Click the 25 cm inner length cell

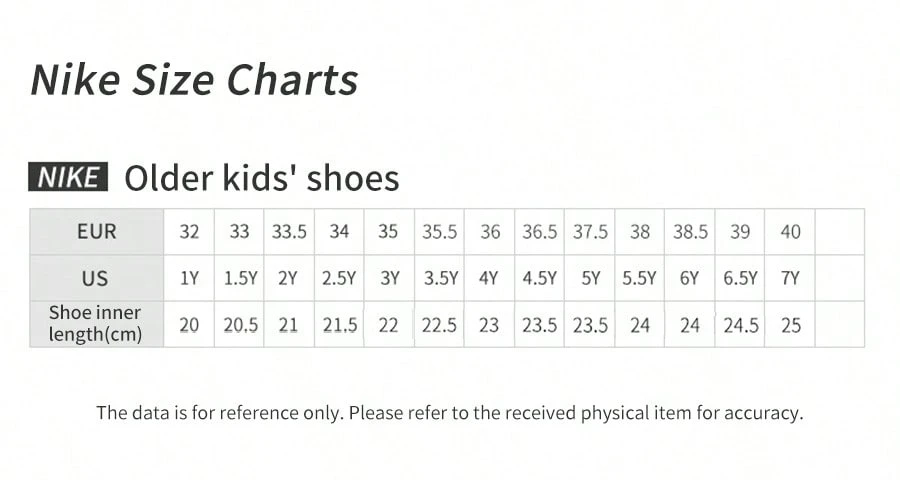(790, 325)
